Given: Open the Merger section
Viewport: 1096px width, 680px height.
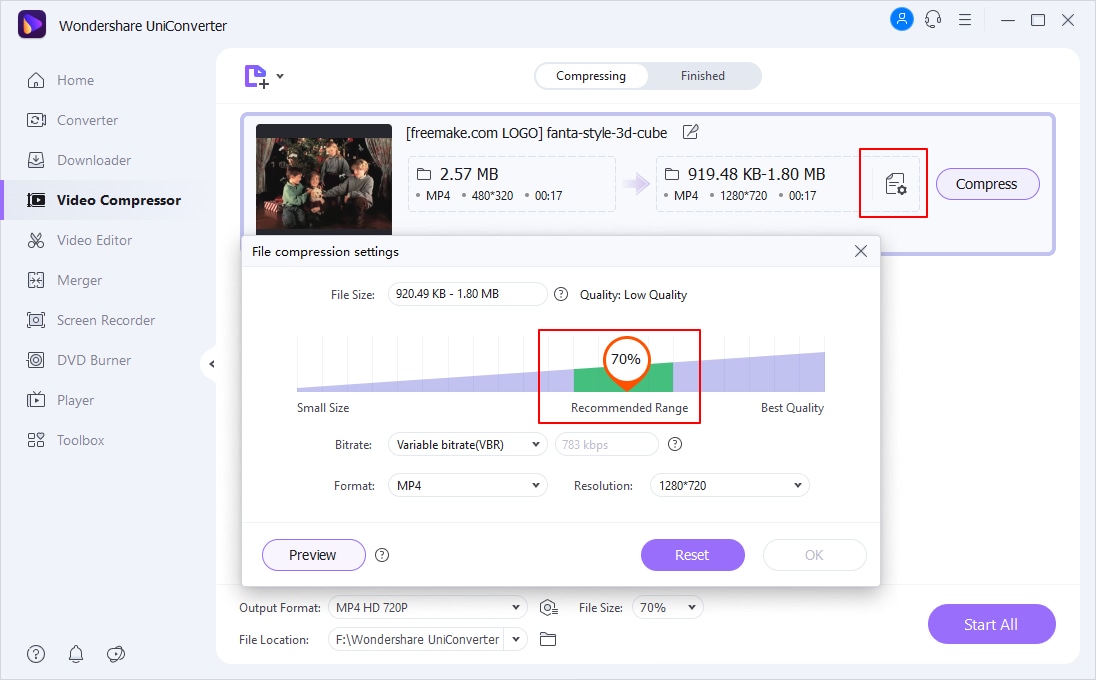Looking at the screenshot, I should pyautogui.click(x=64, y=280).
